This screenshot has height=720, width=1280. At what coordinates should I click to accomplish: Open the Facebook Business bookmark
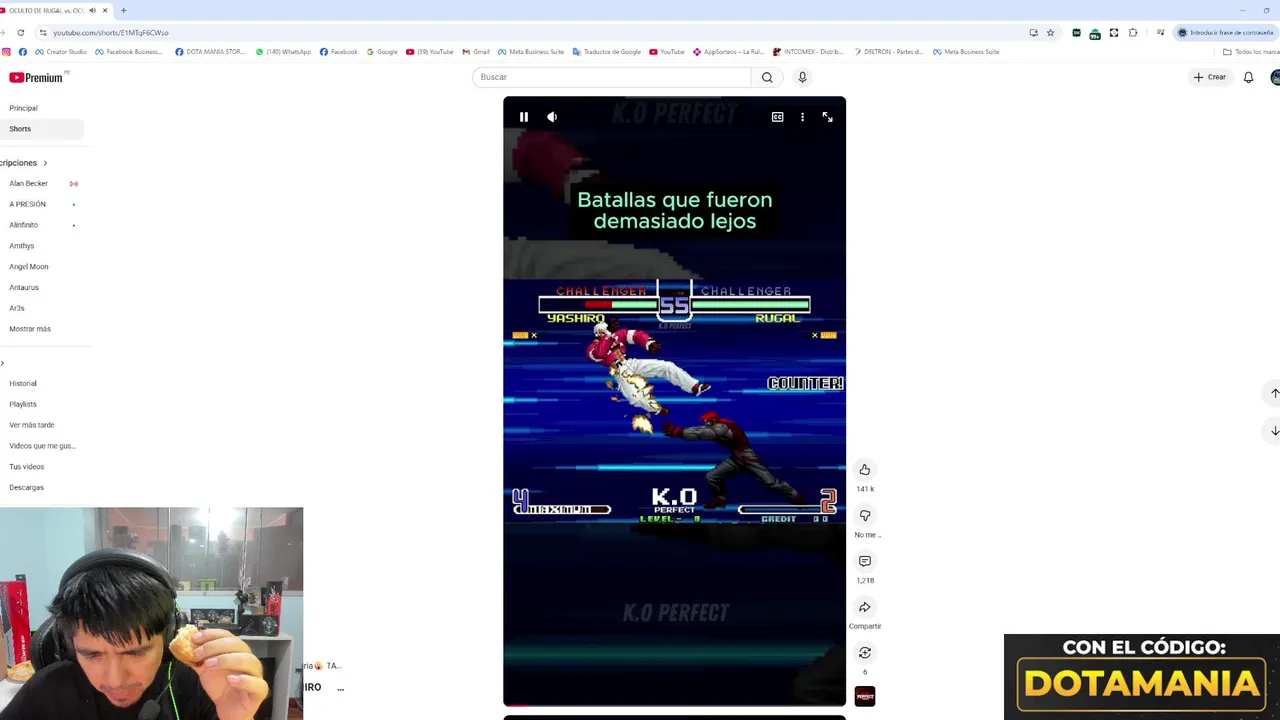click(129, 52)
